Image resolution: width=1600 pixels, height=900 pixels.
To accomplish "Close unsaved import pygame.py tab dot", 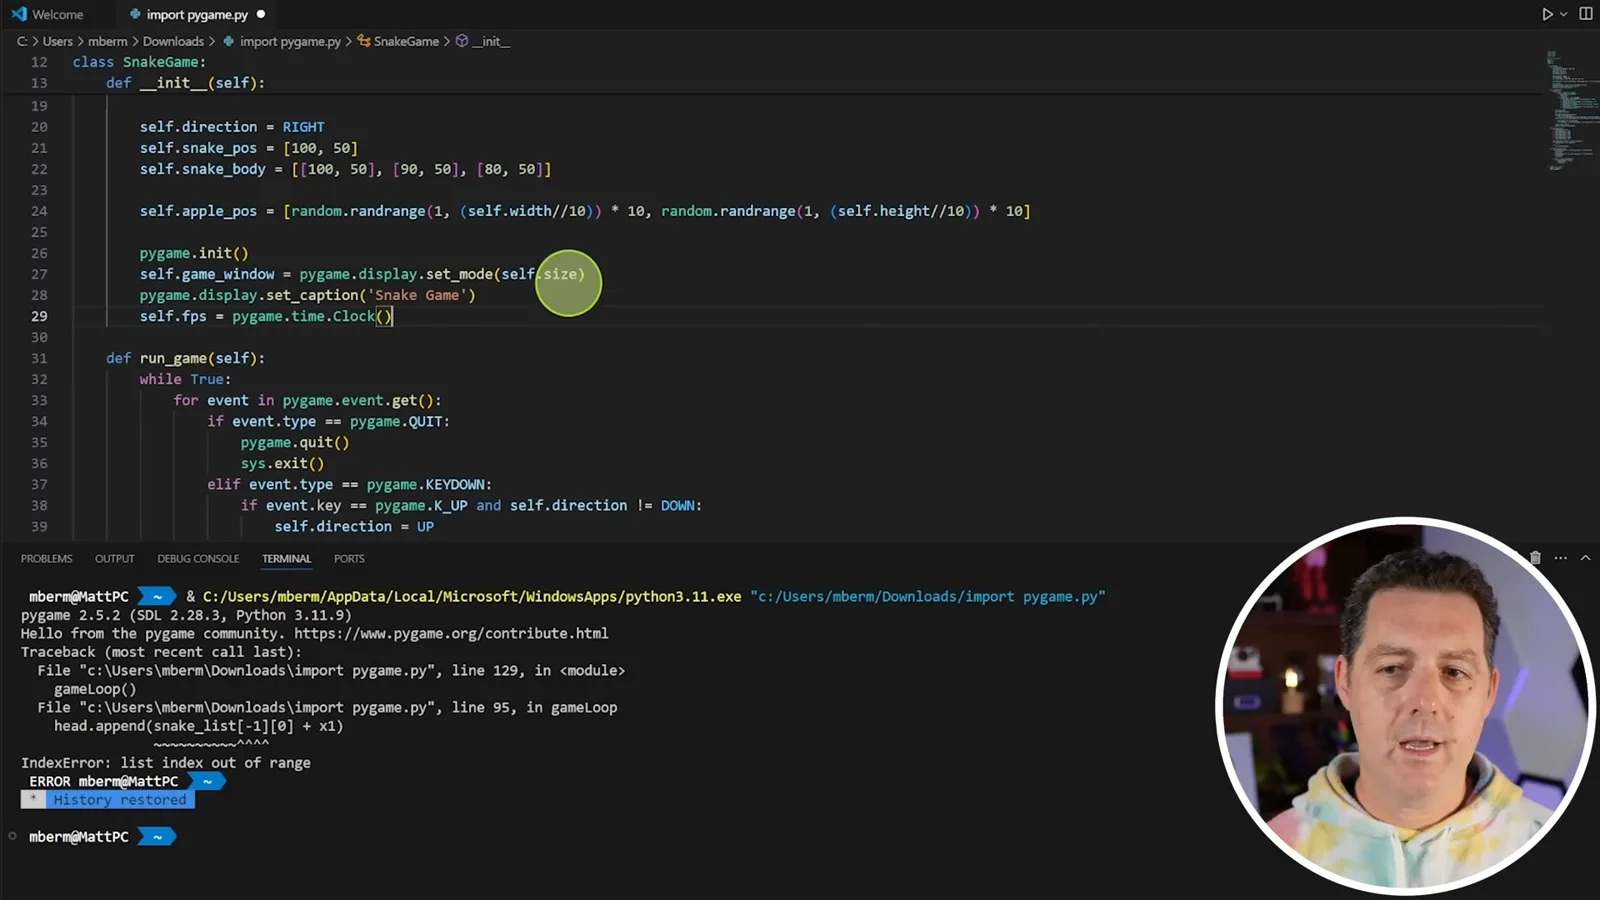I will (x=261, y=15).
